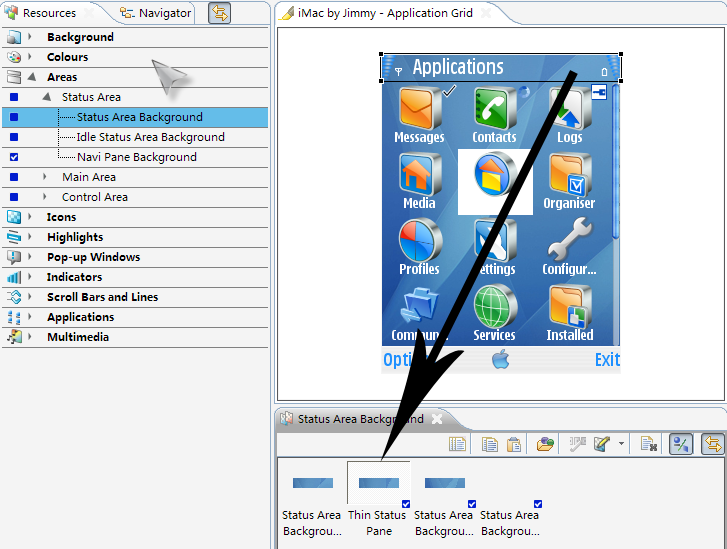
Task: Select the Thin Status Pane thumbnail
Action: point(379,483)
